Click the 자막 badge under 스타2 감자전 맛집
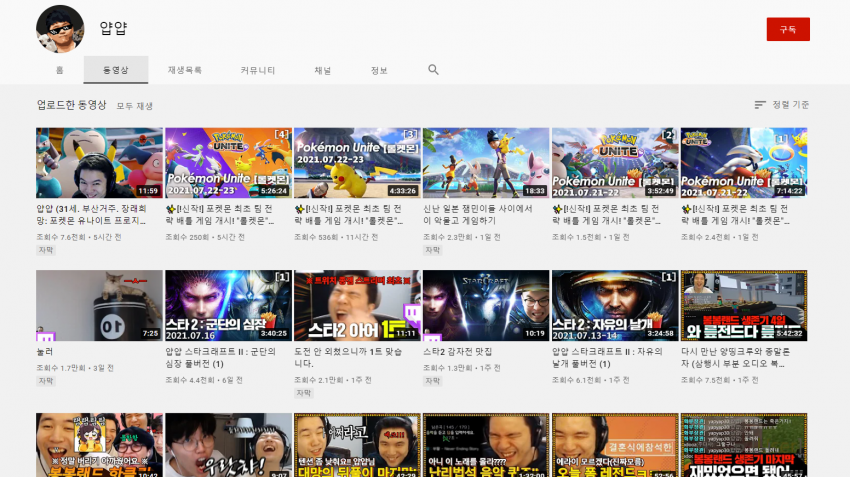The width and height of the screenshot is (850, 477). pos(433,381)
